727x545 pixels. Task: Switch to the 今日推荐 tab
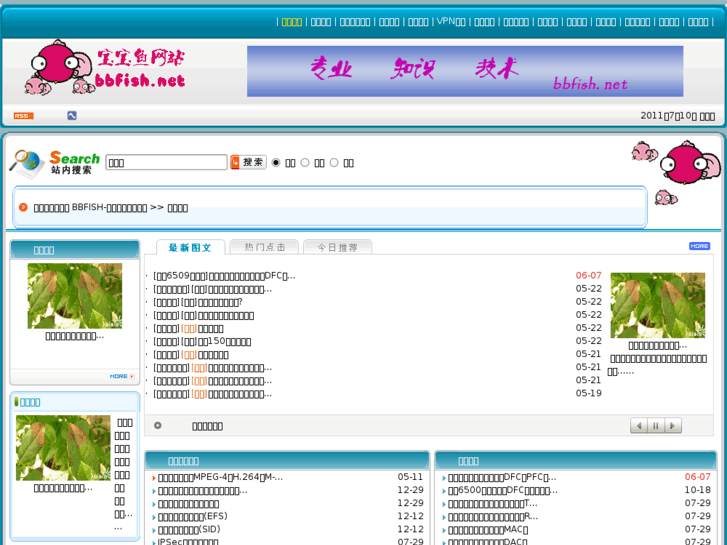[337, 247]
